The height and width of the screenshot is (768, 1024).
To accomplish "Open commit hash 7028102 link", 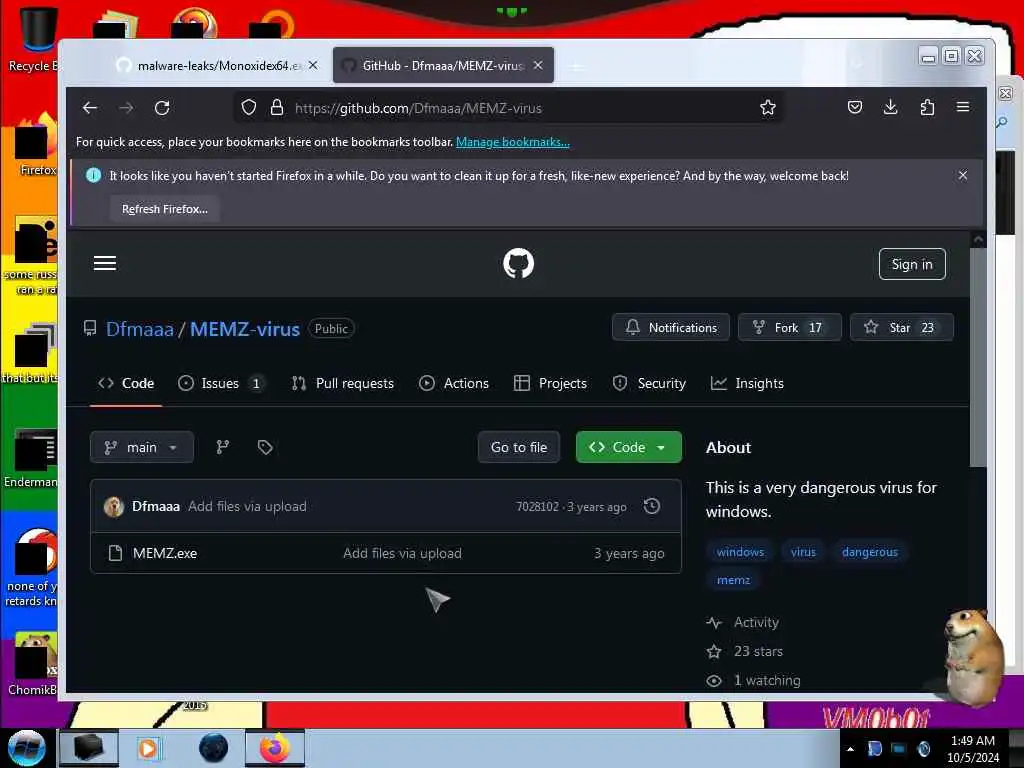I will point(537,507).
